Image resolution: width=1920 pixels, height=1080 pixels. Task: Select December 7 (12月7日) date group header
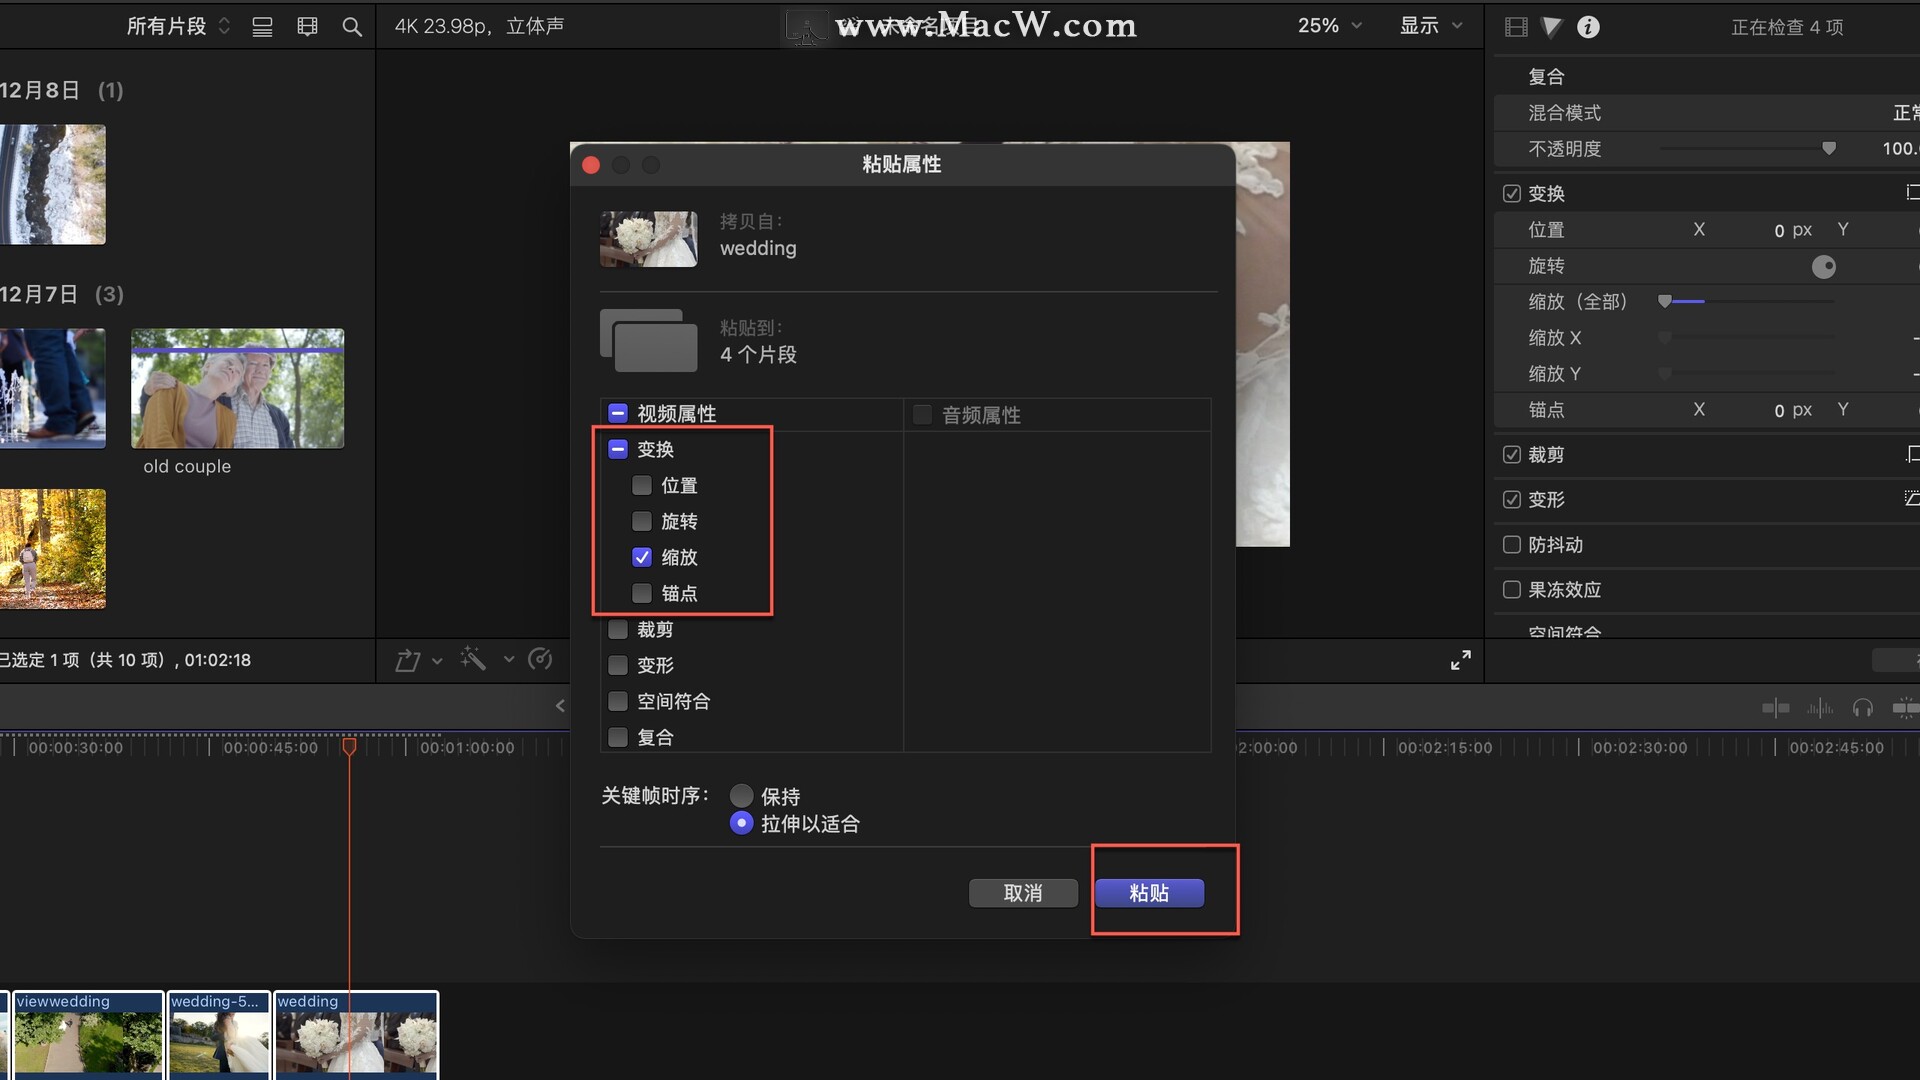click(62, 294)
